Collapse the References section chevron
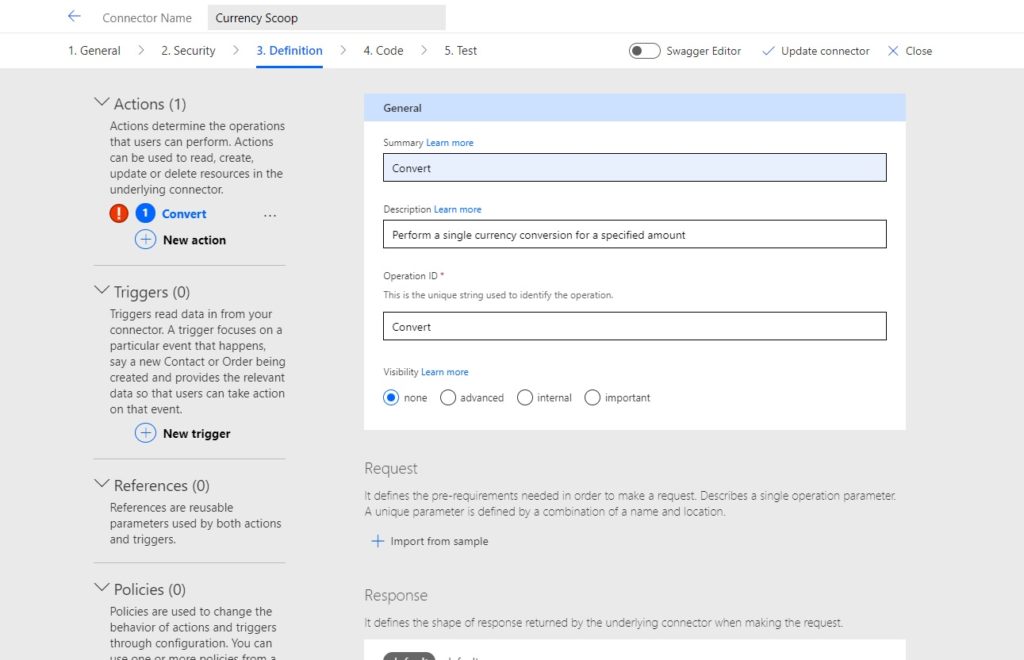The image size is (1024, 660). tap(101, 484)
